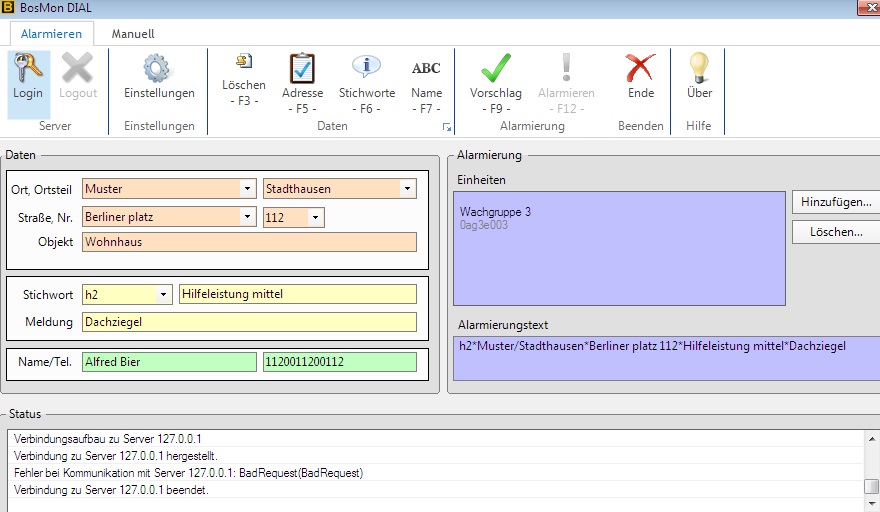Viewport: 880px width, 512px height.
Task: Expand the Stichwort dropdown showing h2
Action: [163, 294]
